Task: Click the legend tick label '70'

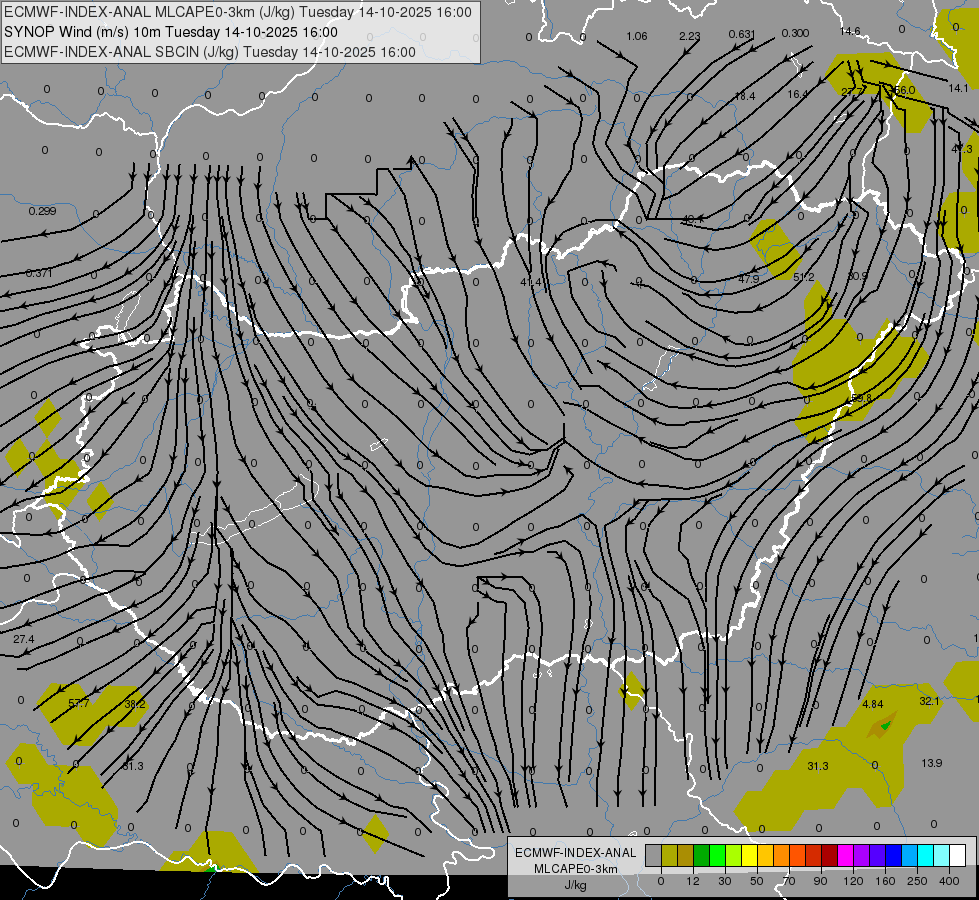Action: pyautogui.click(x=789, y=881)
